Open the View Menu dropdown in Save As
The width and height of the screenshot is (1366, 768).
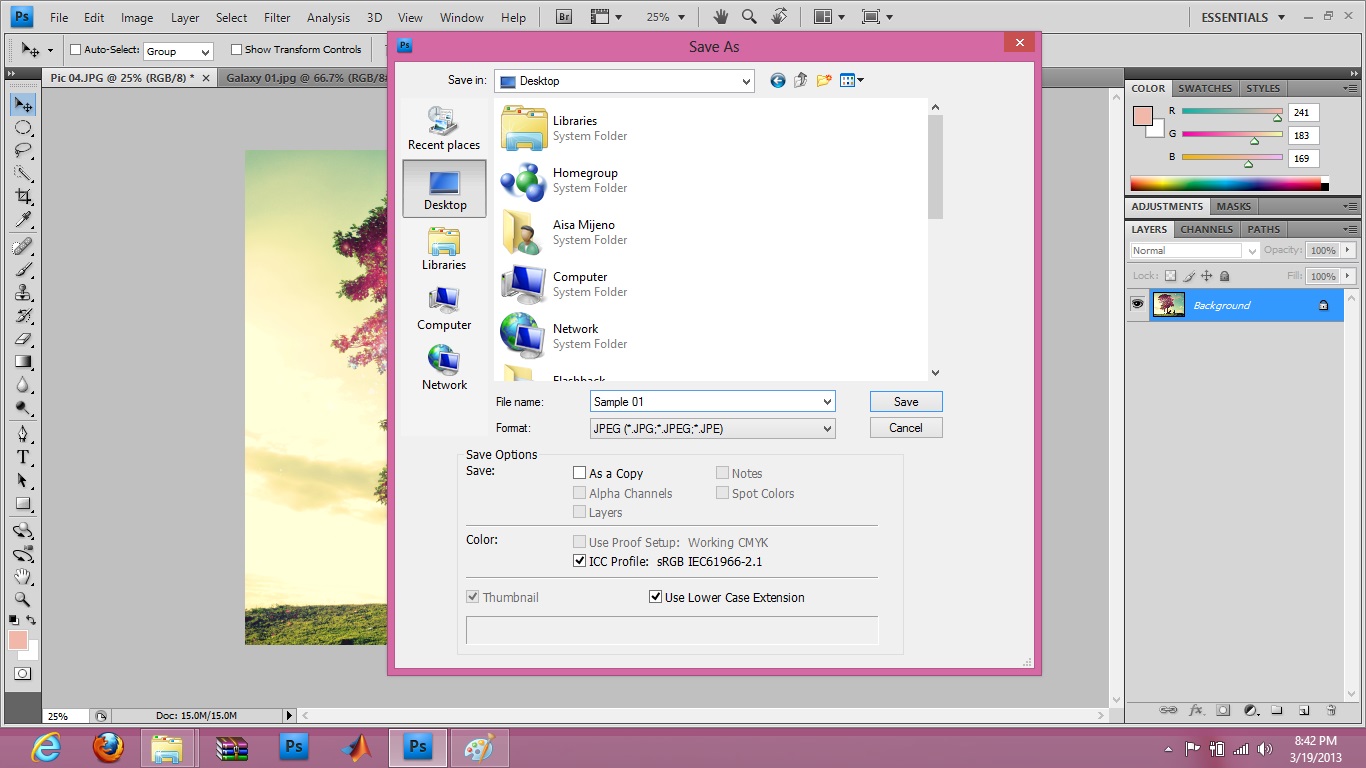[852, 81]
